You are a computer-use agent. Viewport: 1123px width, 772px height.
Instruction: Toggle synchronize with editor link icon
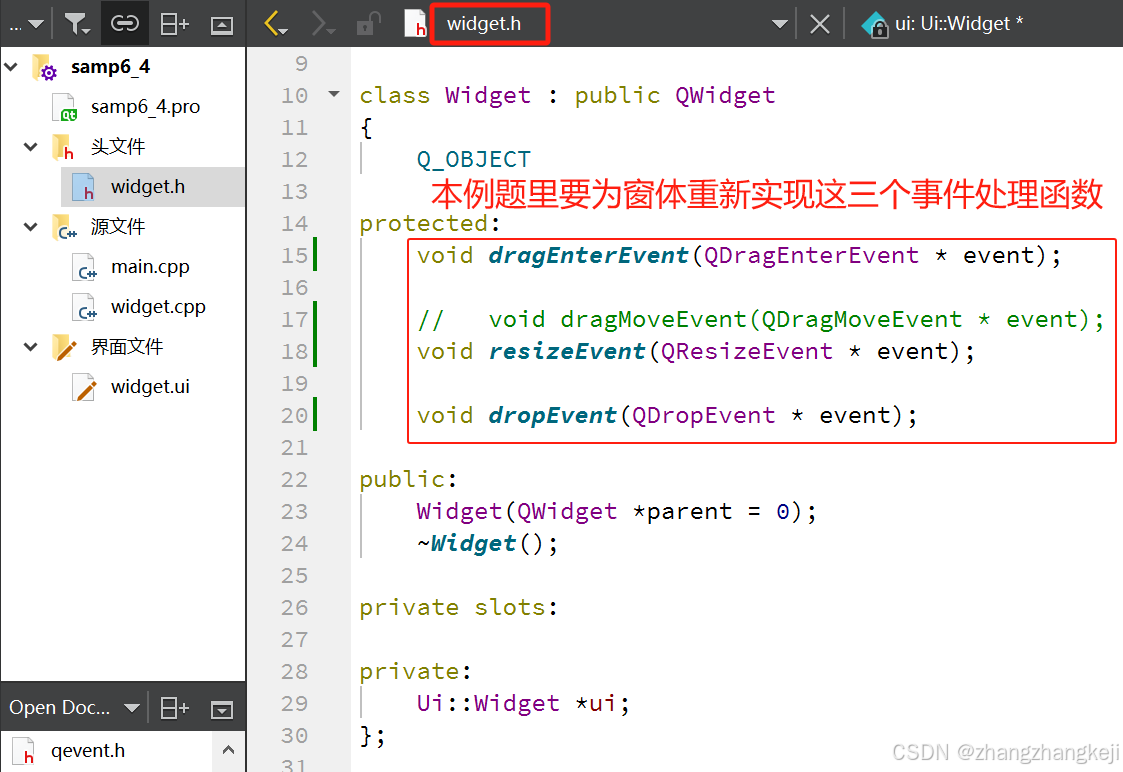[x=125, y=24]
